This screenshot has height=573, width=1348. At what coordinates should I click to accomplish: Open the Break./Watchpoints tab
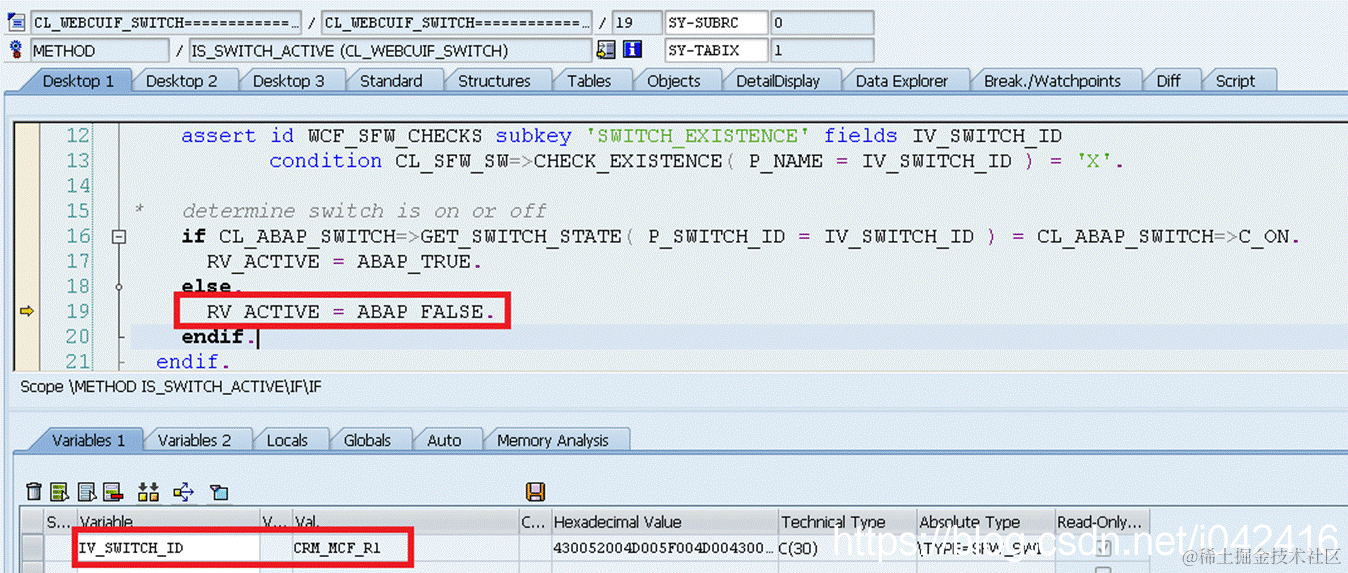pyautogui.click(x=1052, y=81)
